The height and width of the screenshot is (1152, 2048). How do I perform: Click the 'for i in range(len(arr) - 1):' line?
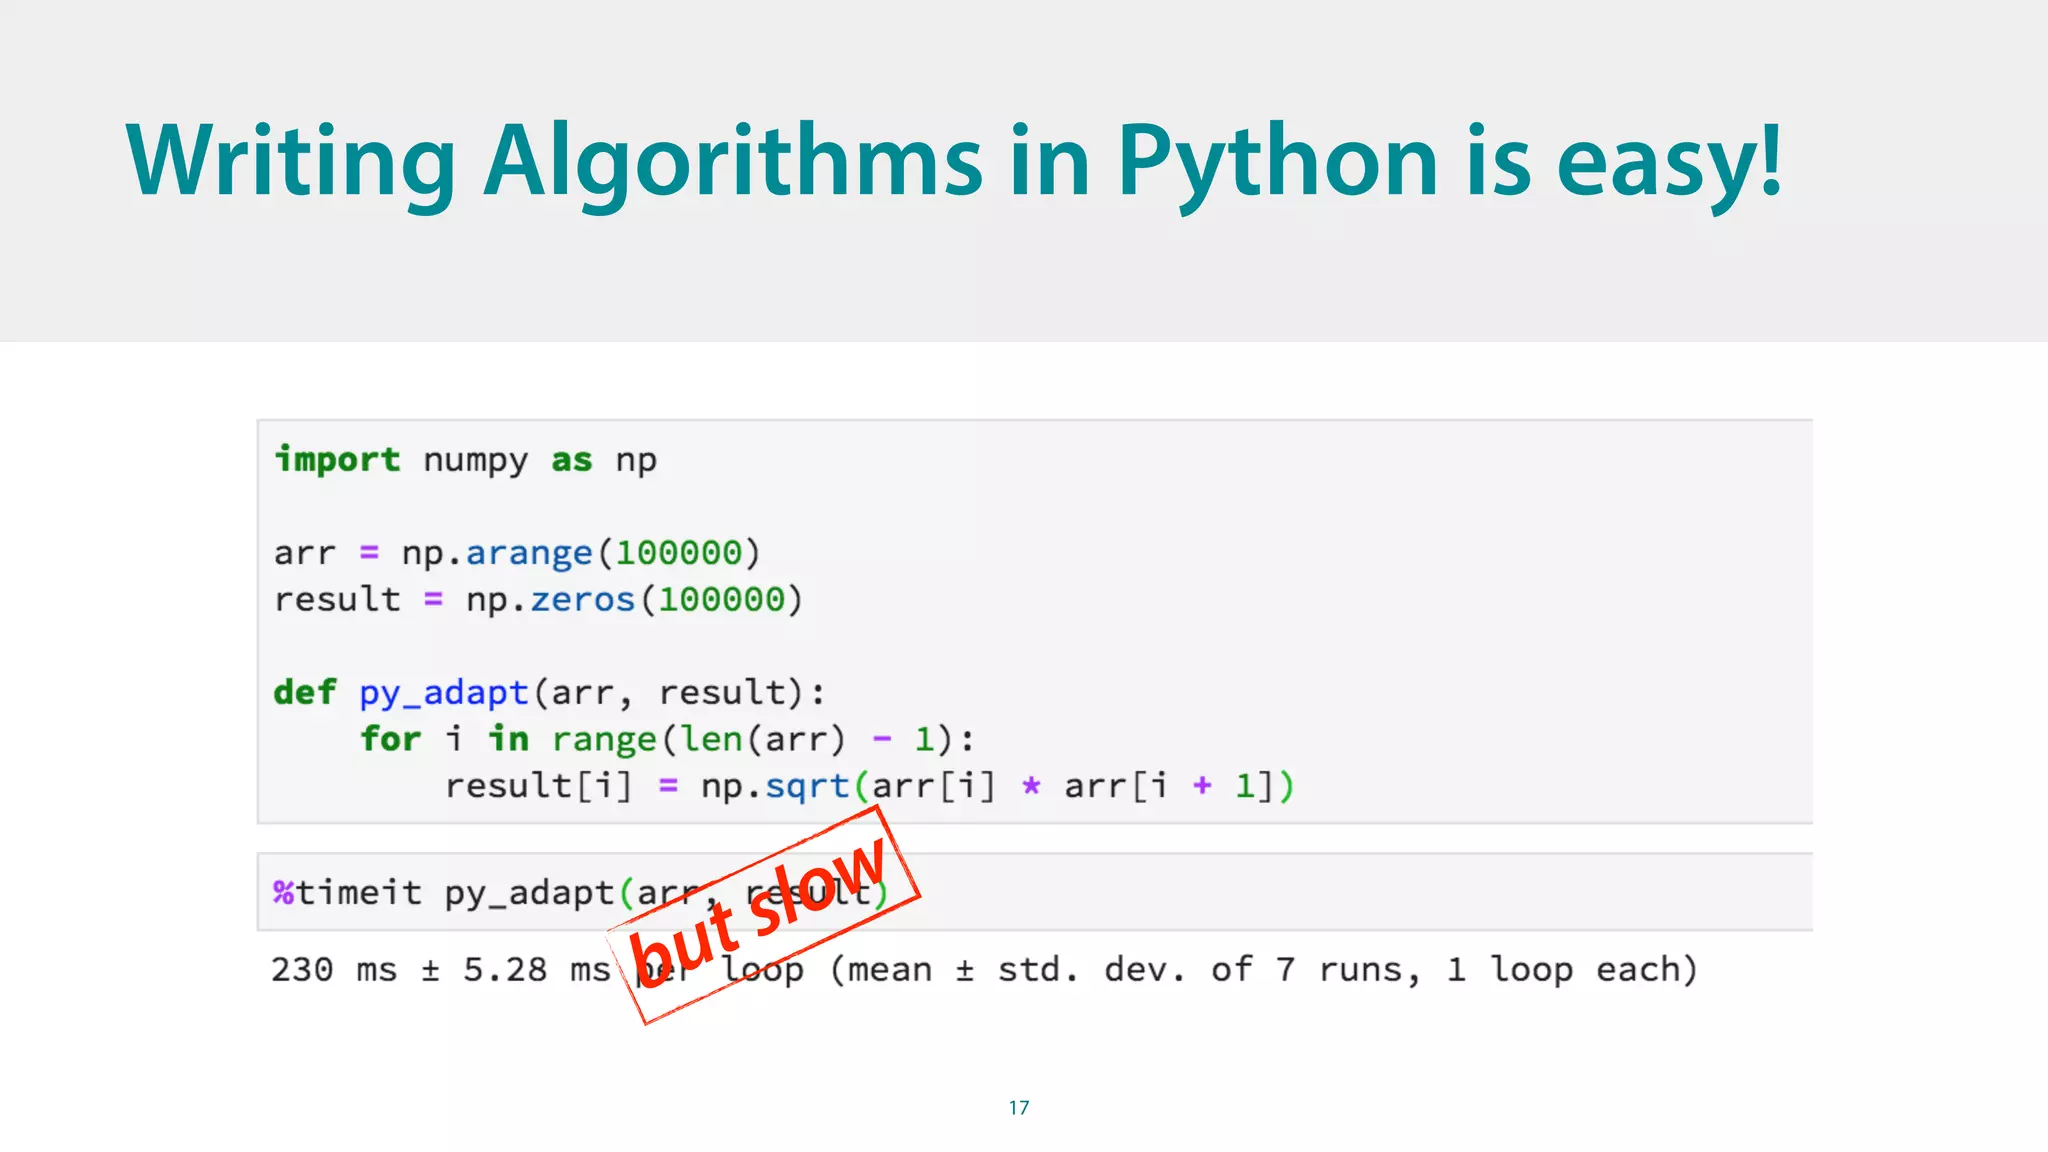pyautogui.click(x=667, y=739)
